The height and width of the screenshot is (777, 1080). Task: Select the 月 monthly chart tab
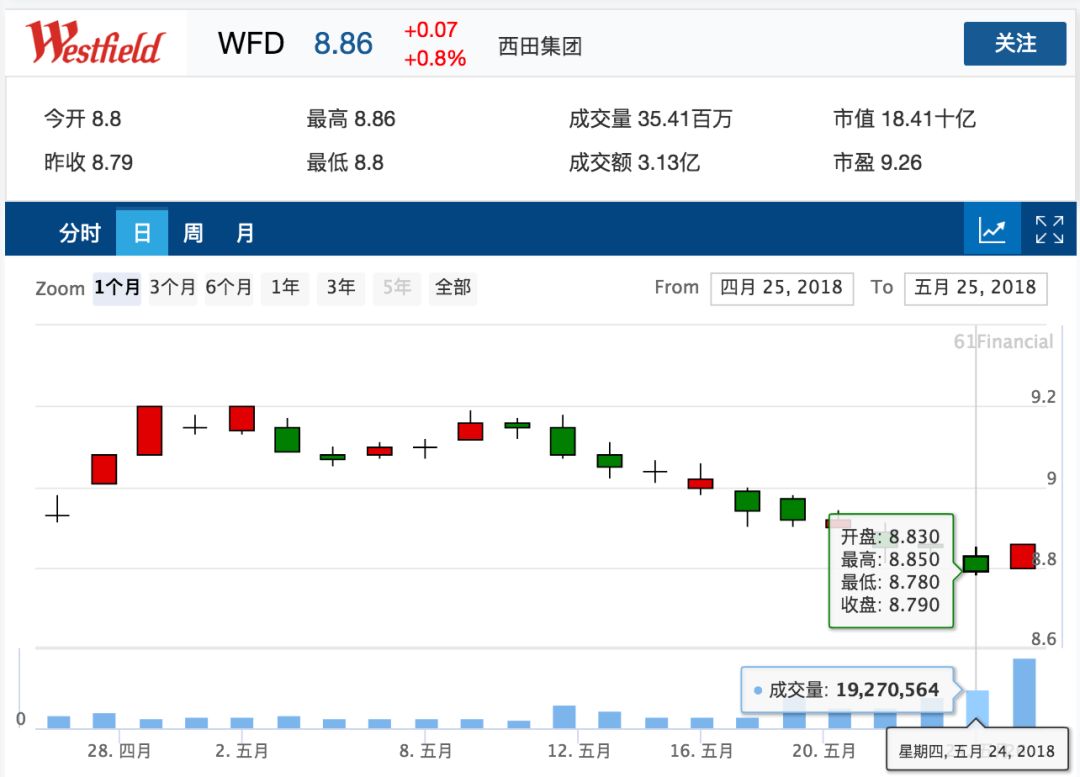click(245, 233)
